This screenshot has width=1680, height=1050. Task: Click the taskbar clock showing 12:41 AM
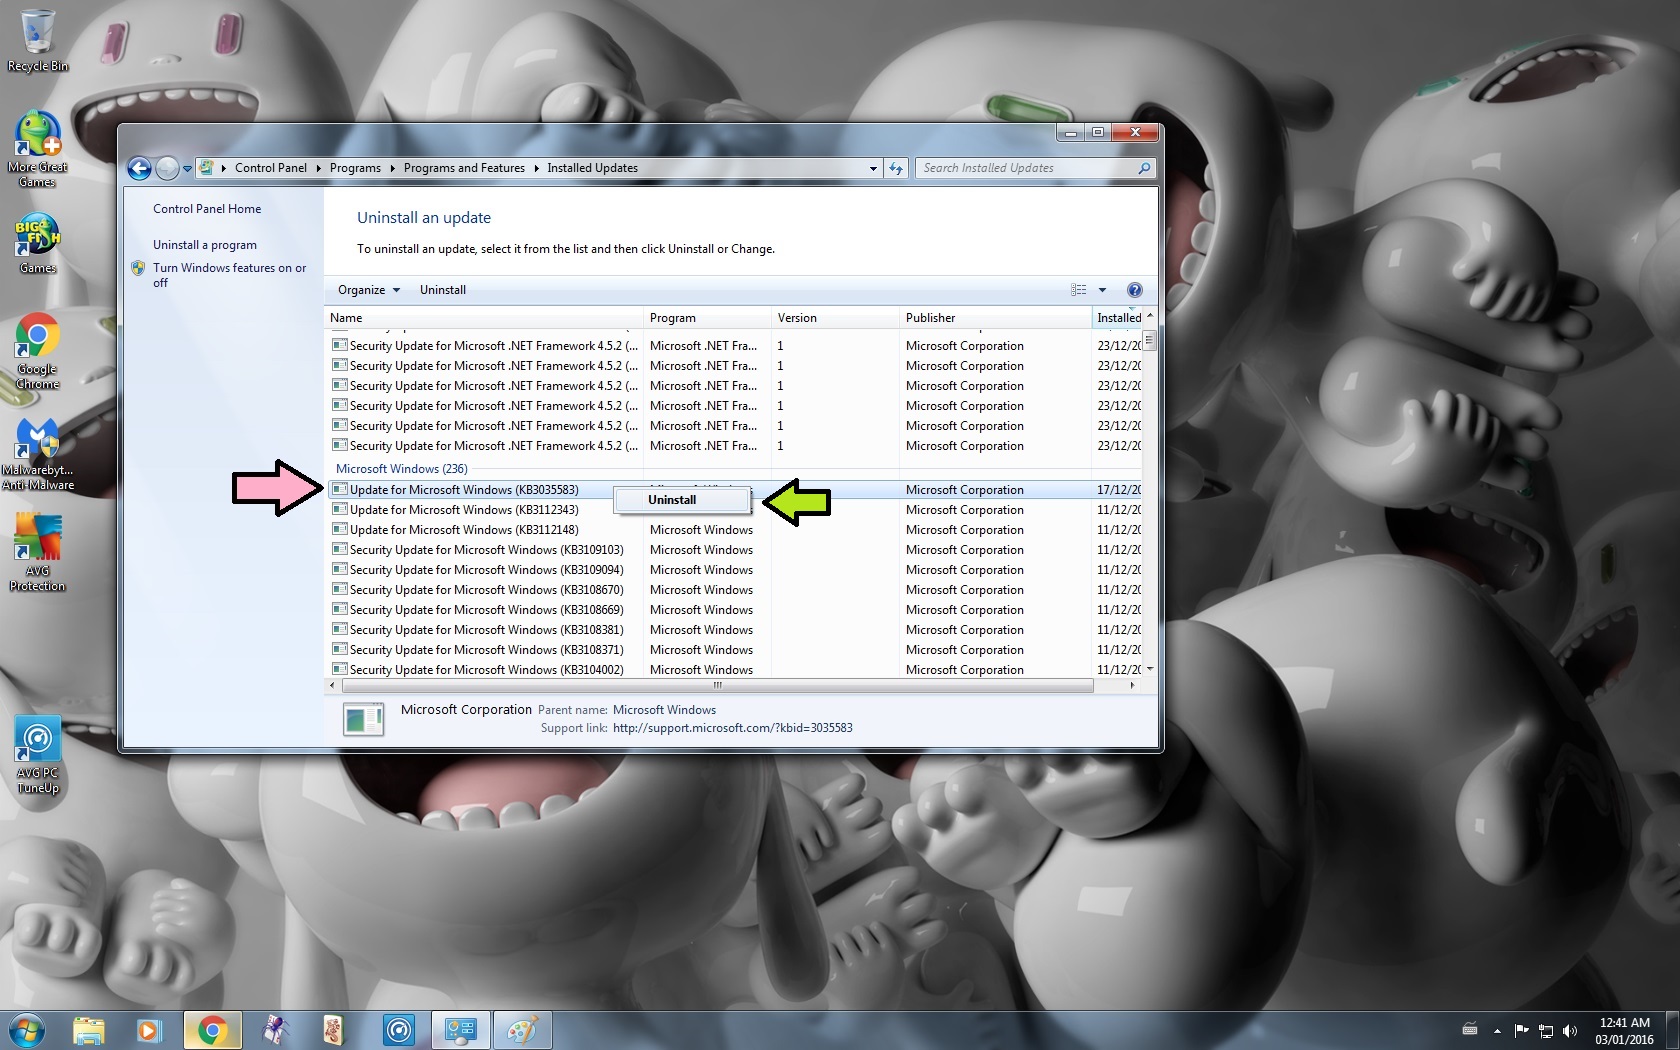(x=1624, y=1031)
